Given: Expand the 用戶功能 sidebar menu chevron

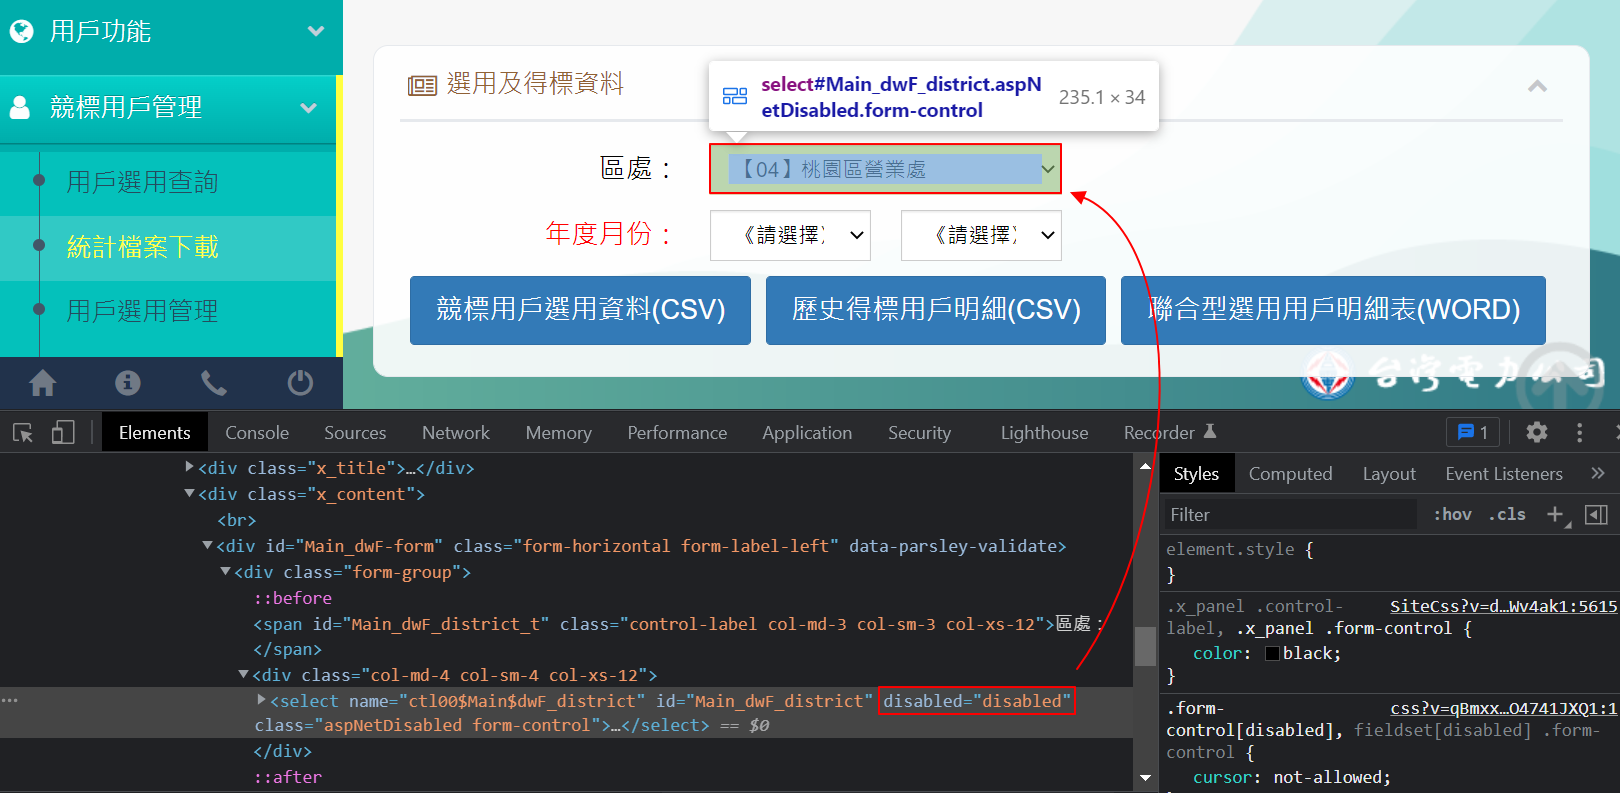Looking at the screenshot, I should click(316, 31).
